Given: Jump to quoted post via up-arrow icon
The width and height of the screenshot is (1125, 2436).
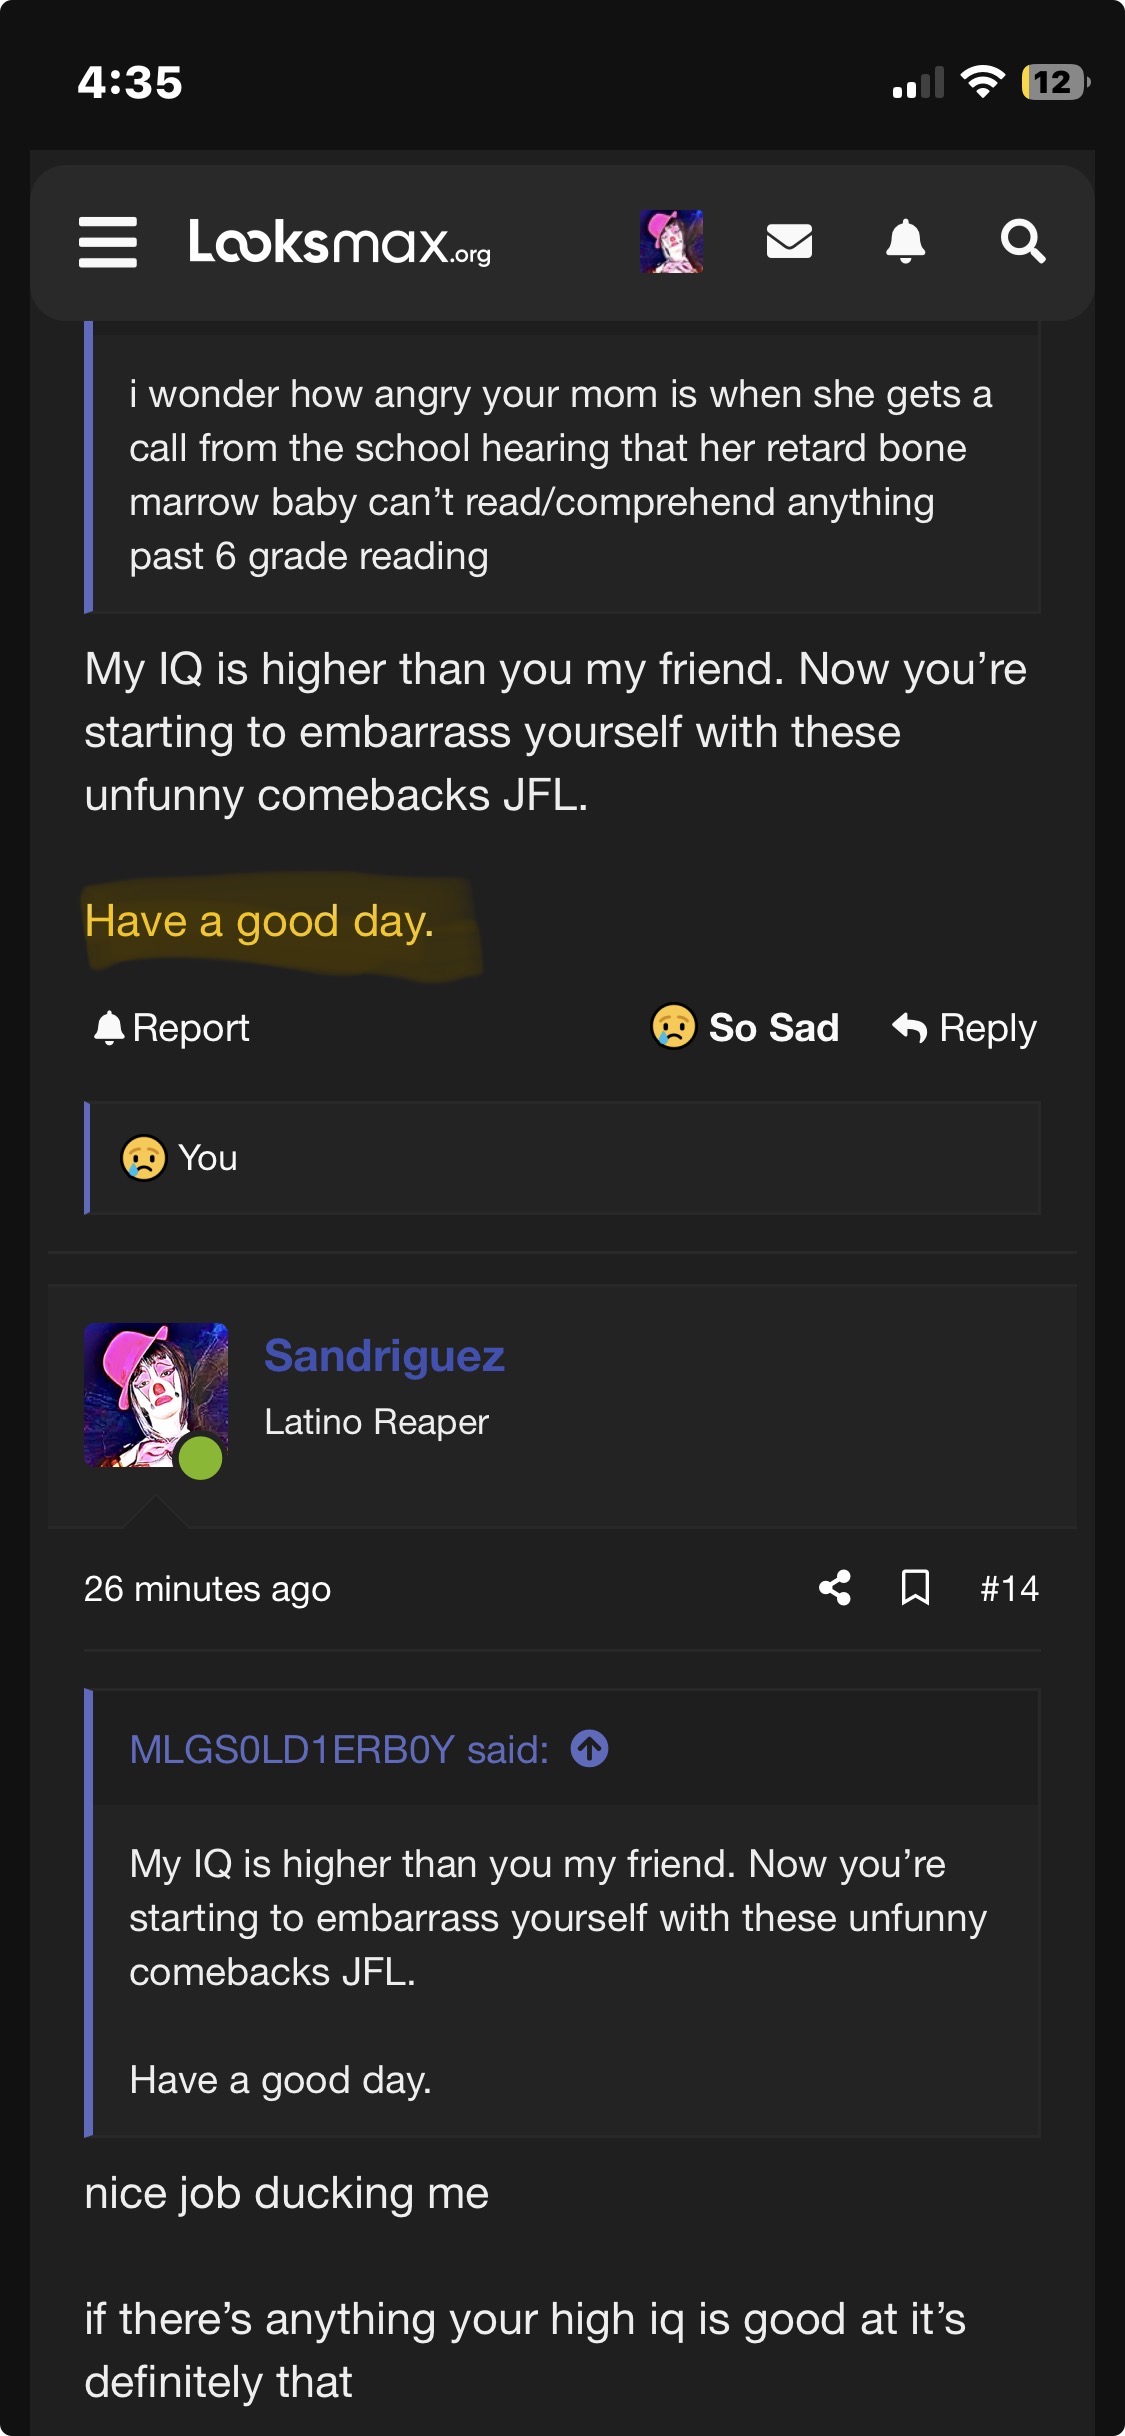Looking at the screenshot, I should click(x=589, y=1749).
